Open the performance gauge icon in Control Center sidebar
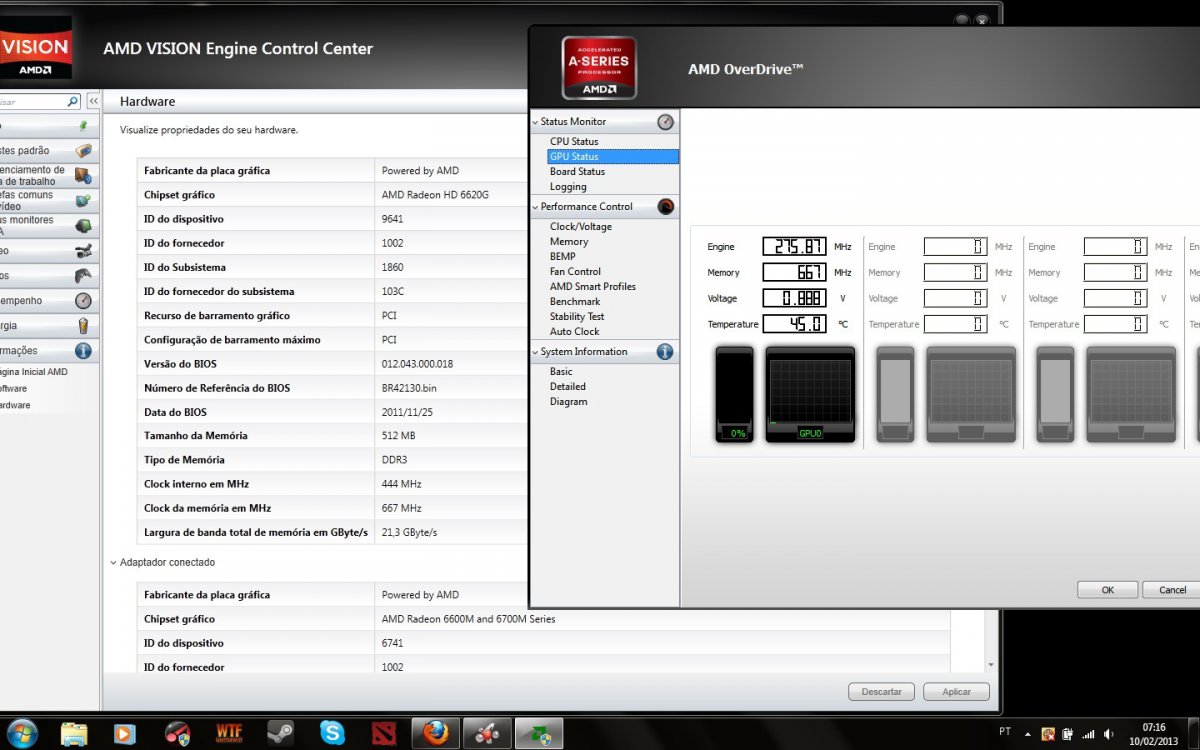Viewport: 1200px width, 750px height. point(83,301)
